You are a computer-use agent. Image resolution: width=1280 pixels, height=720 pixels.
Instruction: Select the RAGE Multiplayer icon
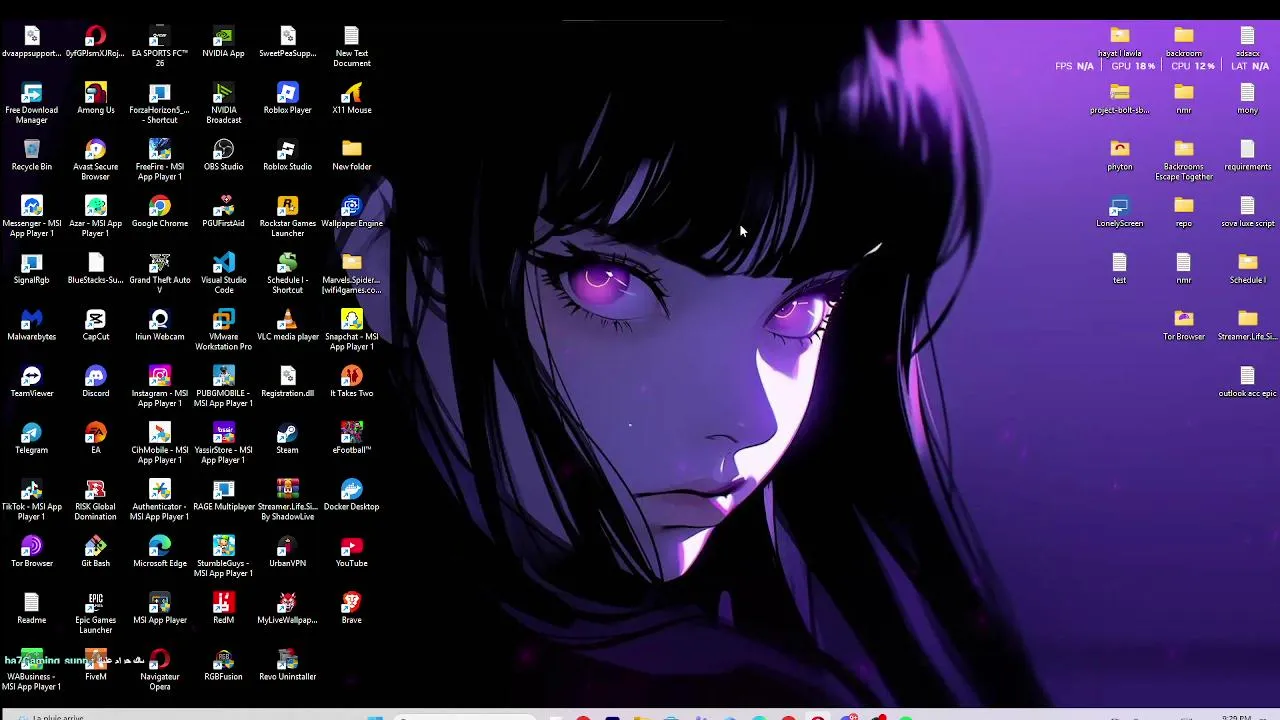click(223, 496)
